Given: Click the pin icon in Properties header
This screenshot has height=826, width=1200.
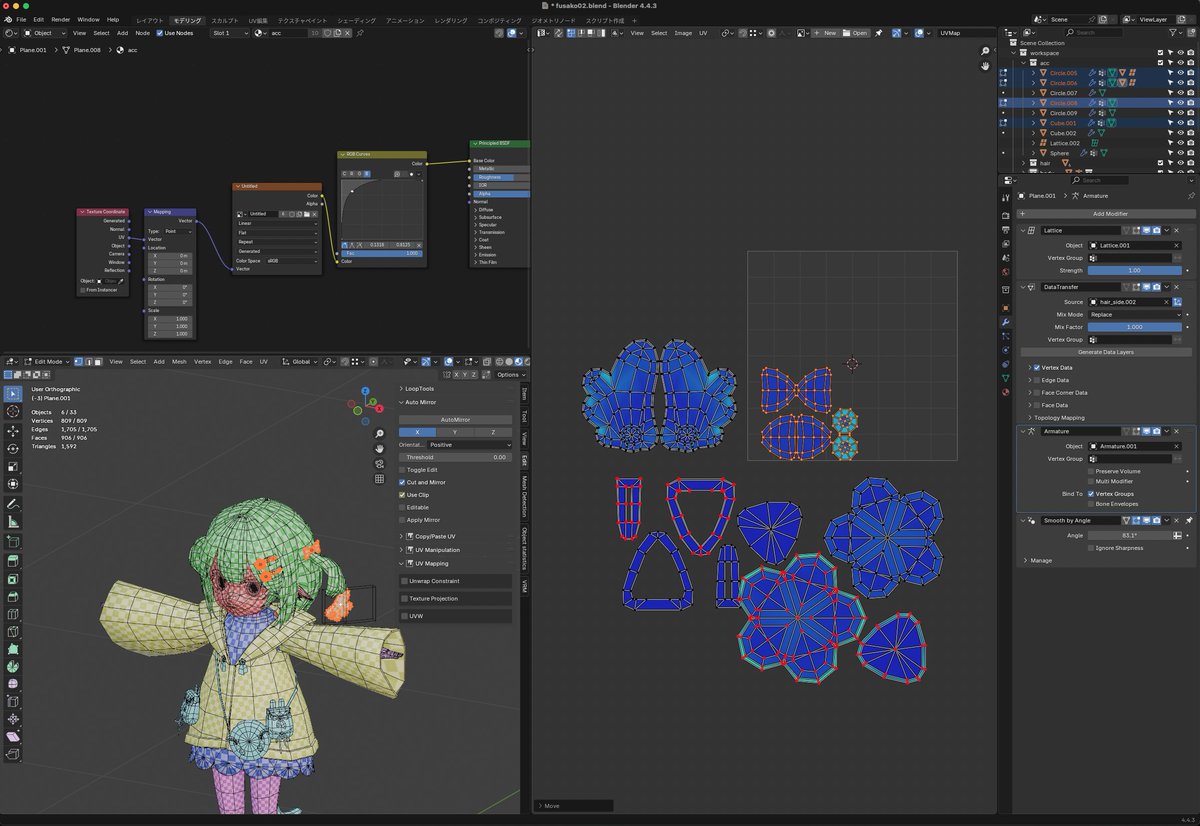Looking at the screenshot, I should click(x=1191, y=196).
